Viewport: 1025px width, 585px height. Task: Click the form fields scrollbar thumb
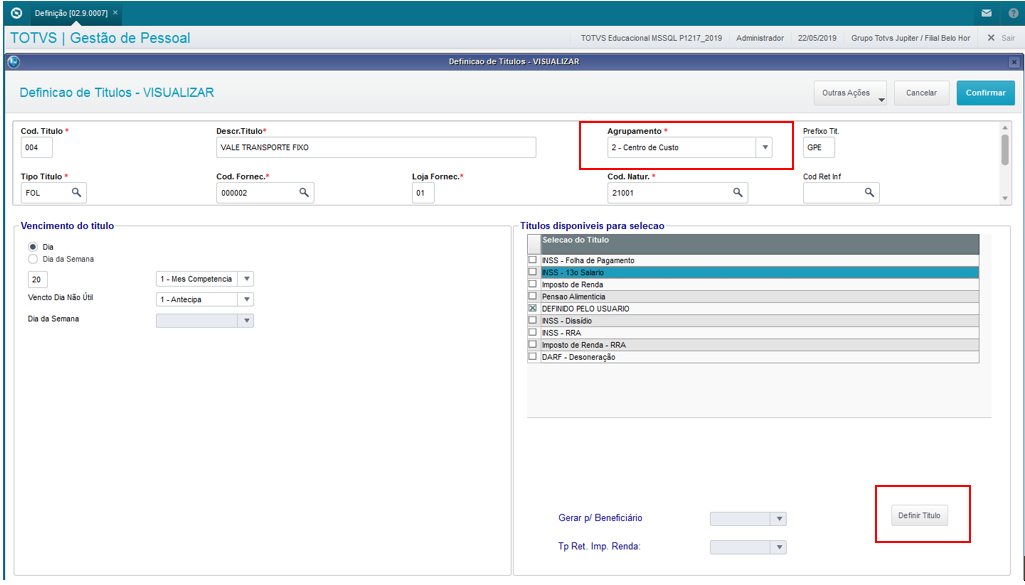pos(1005,150)
